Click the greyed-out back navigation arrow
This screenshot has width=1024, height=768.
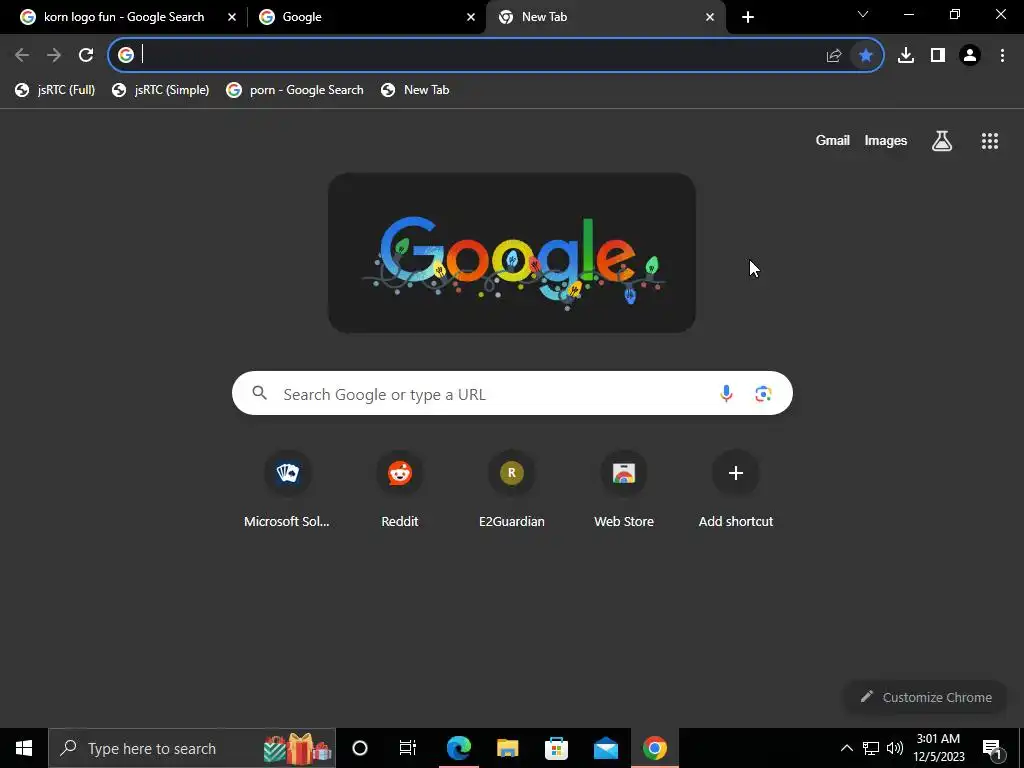(22, 56)
